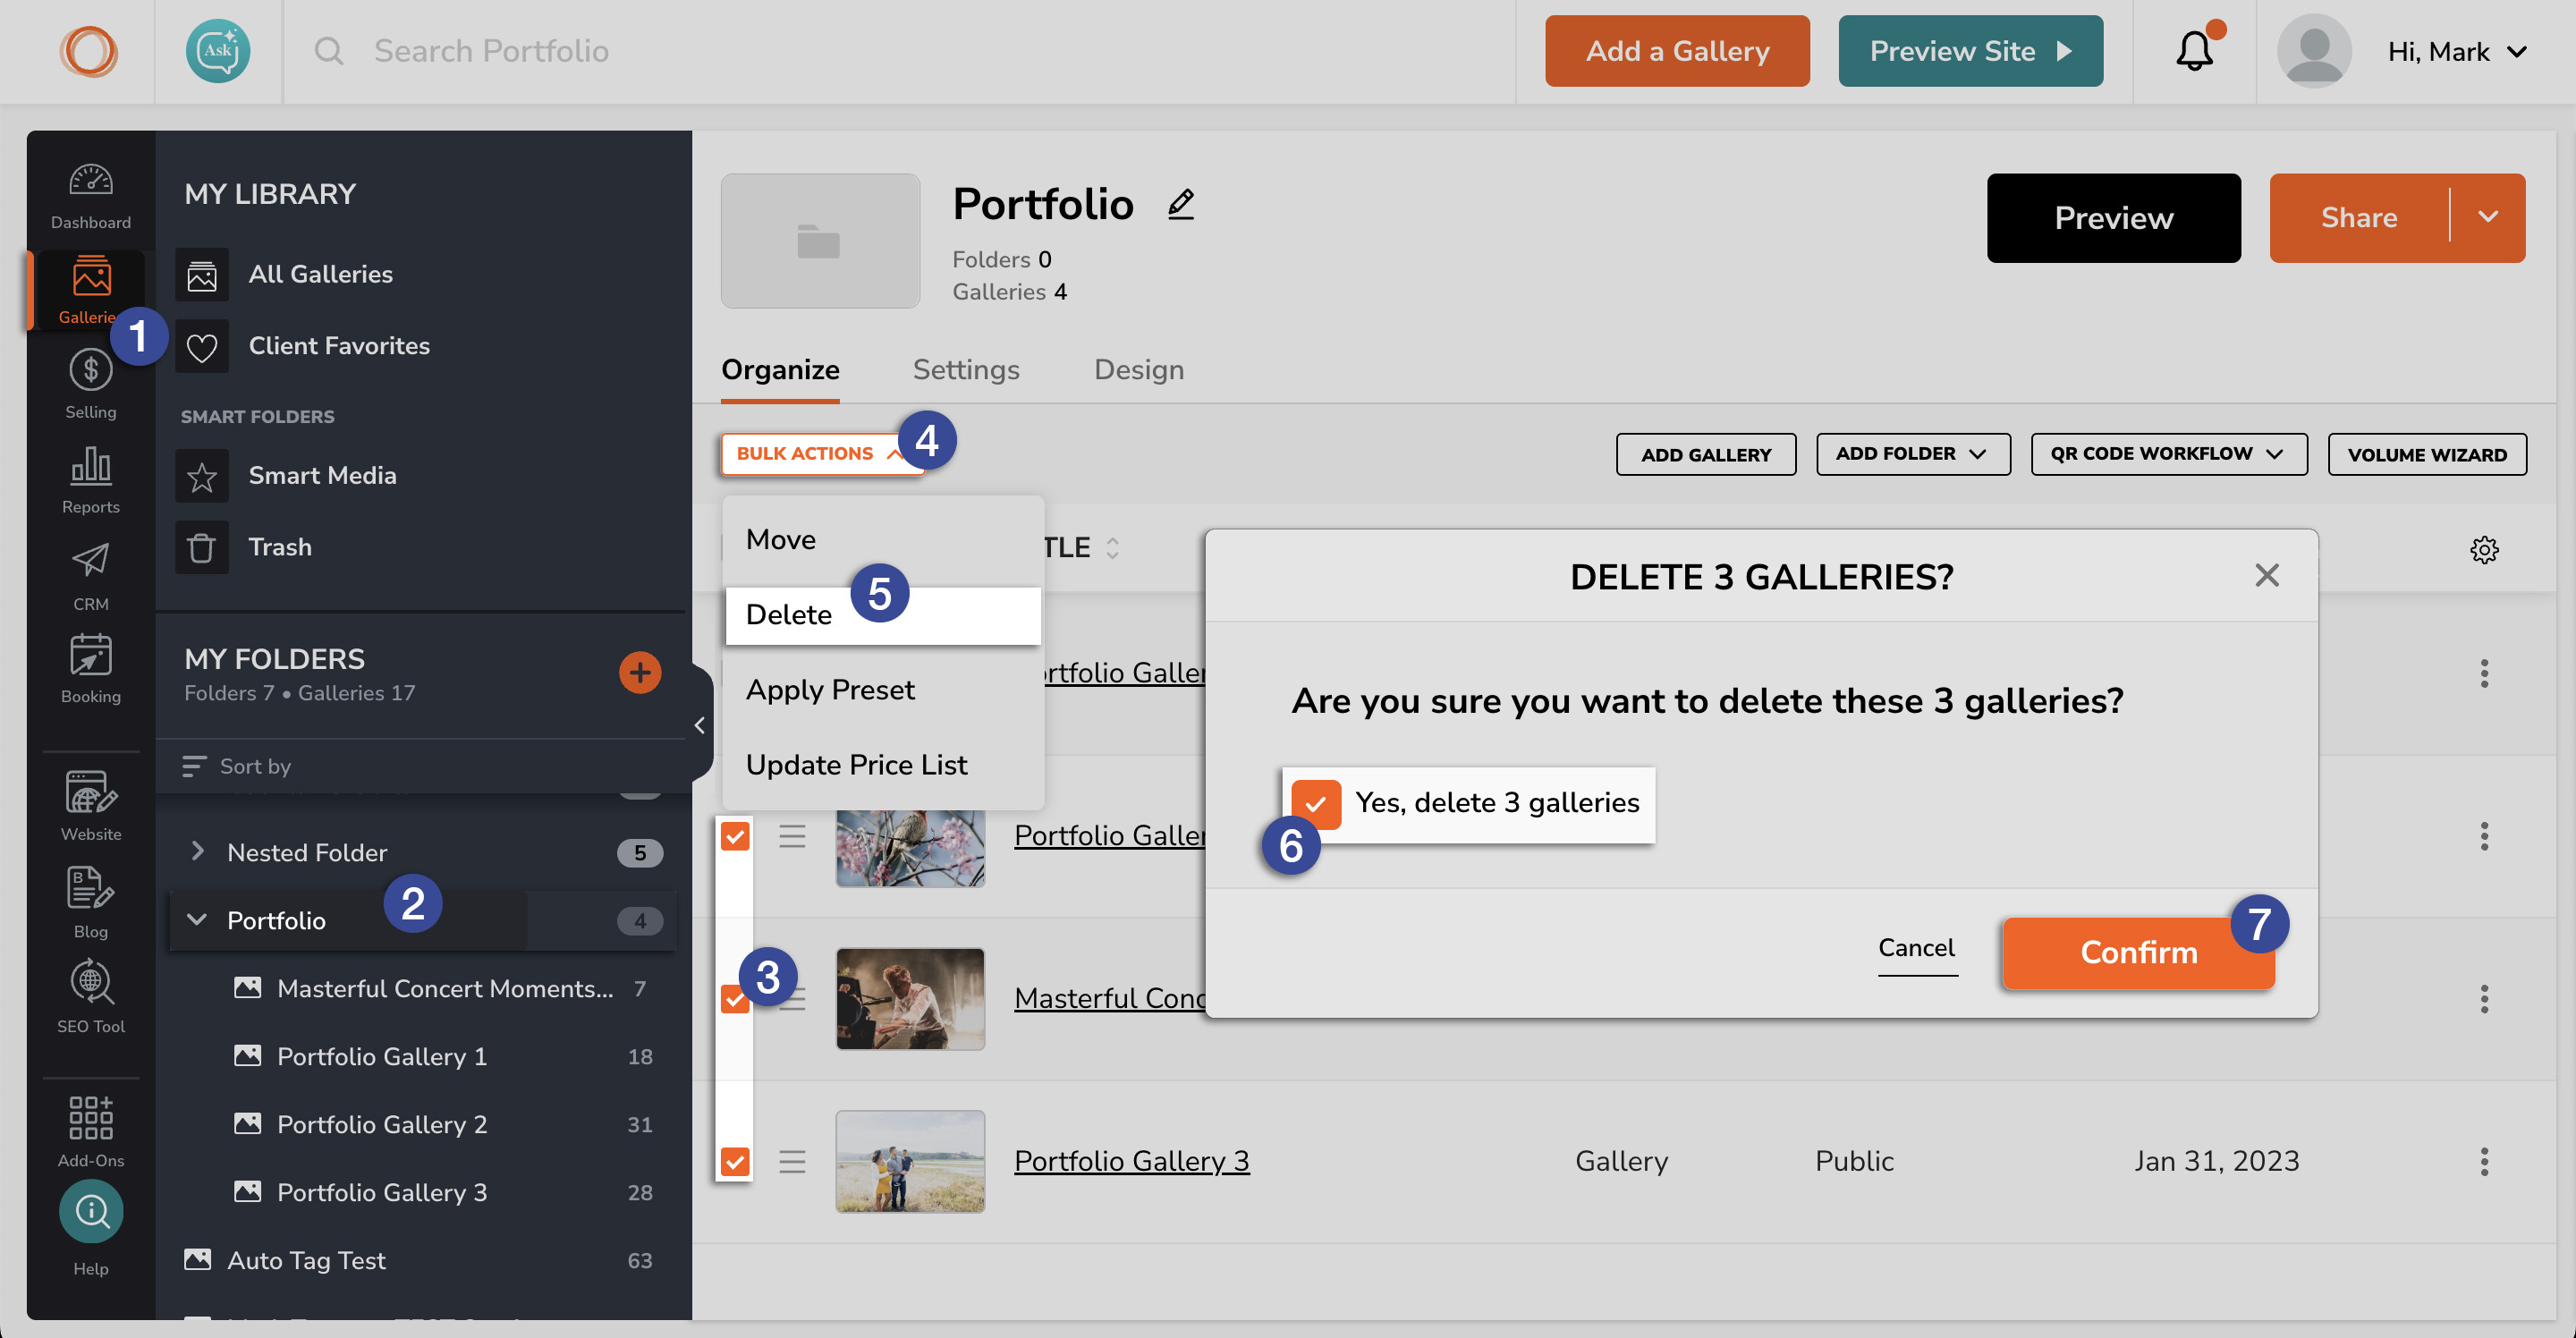Open the Booking calendar section

[90, 670]
